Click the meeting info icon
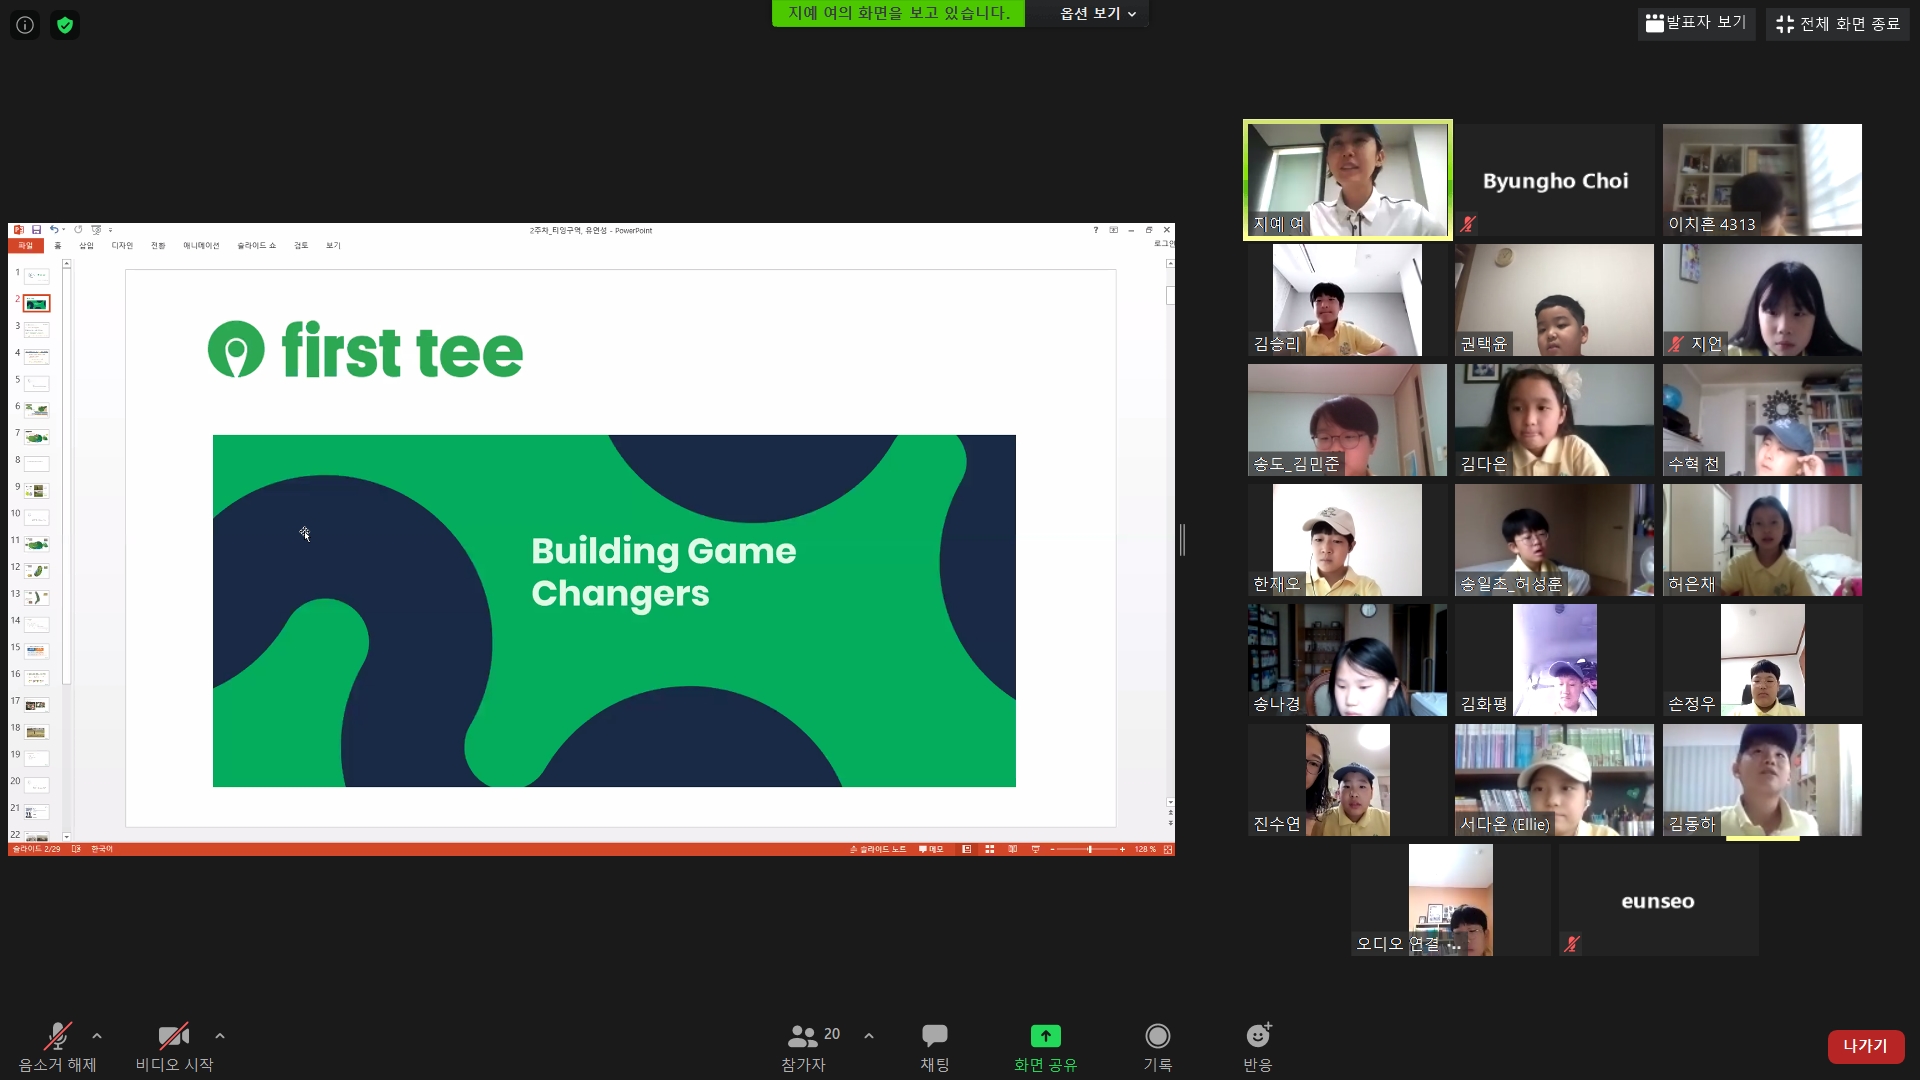Image resolution: width=1920 pixels, height=1080 pixels. tap(25, 25)
